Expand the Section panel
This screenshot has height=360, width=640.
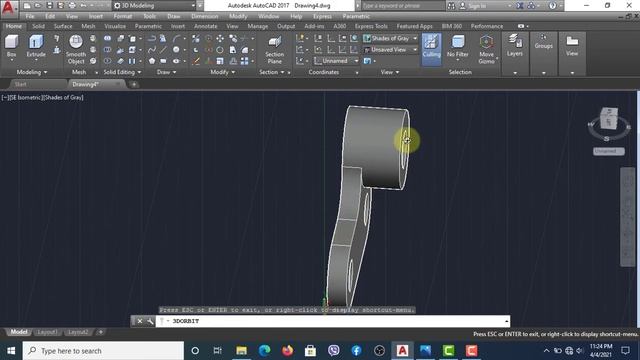click(271, 72)
